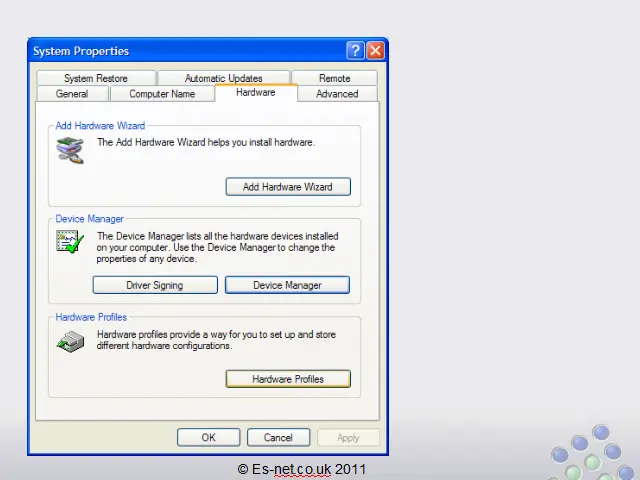Screen dimensions: 640x480
Task: Confirm with the OK button
Action: click(209, 438)
